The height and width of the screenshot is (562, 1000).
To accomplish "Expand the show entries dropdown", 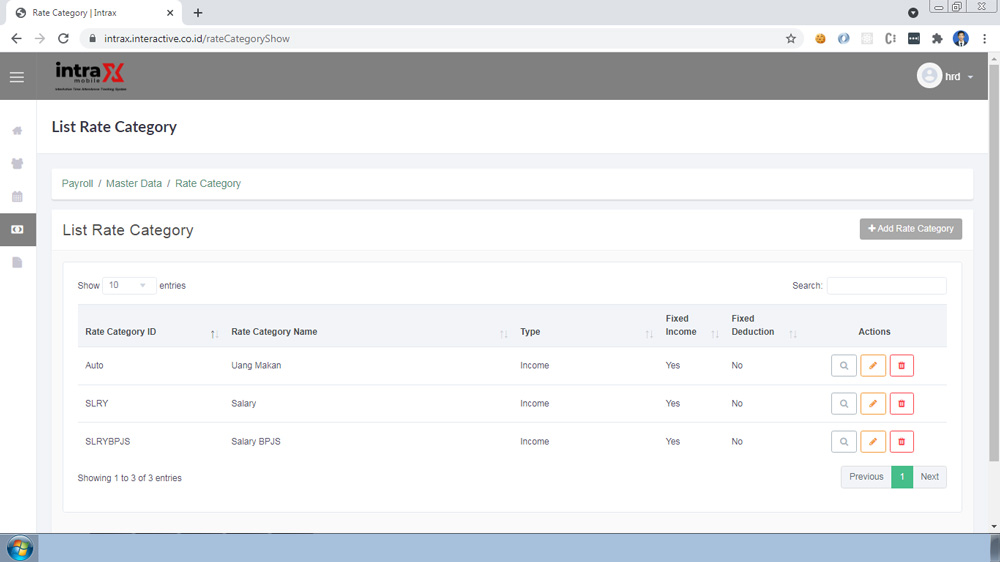I will tap(129, 286).
